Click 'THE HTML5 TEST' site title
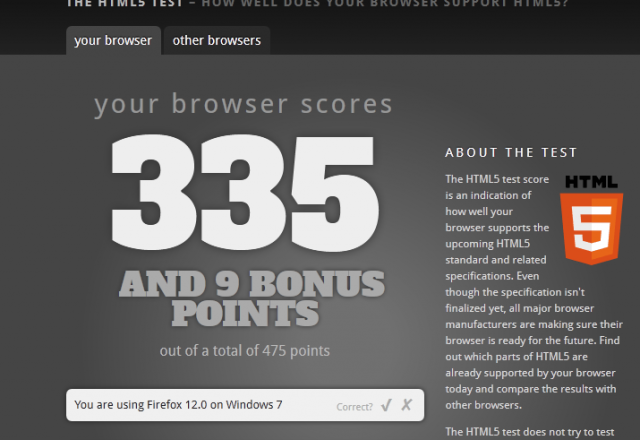The image size is (640, 440). (125, 3)
